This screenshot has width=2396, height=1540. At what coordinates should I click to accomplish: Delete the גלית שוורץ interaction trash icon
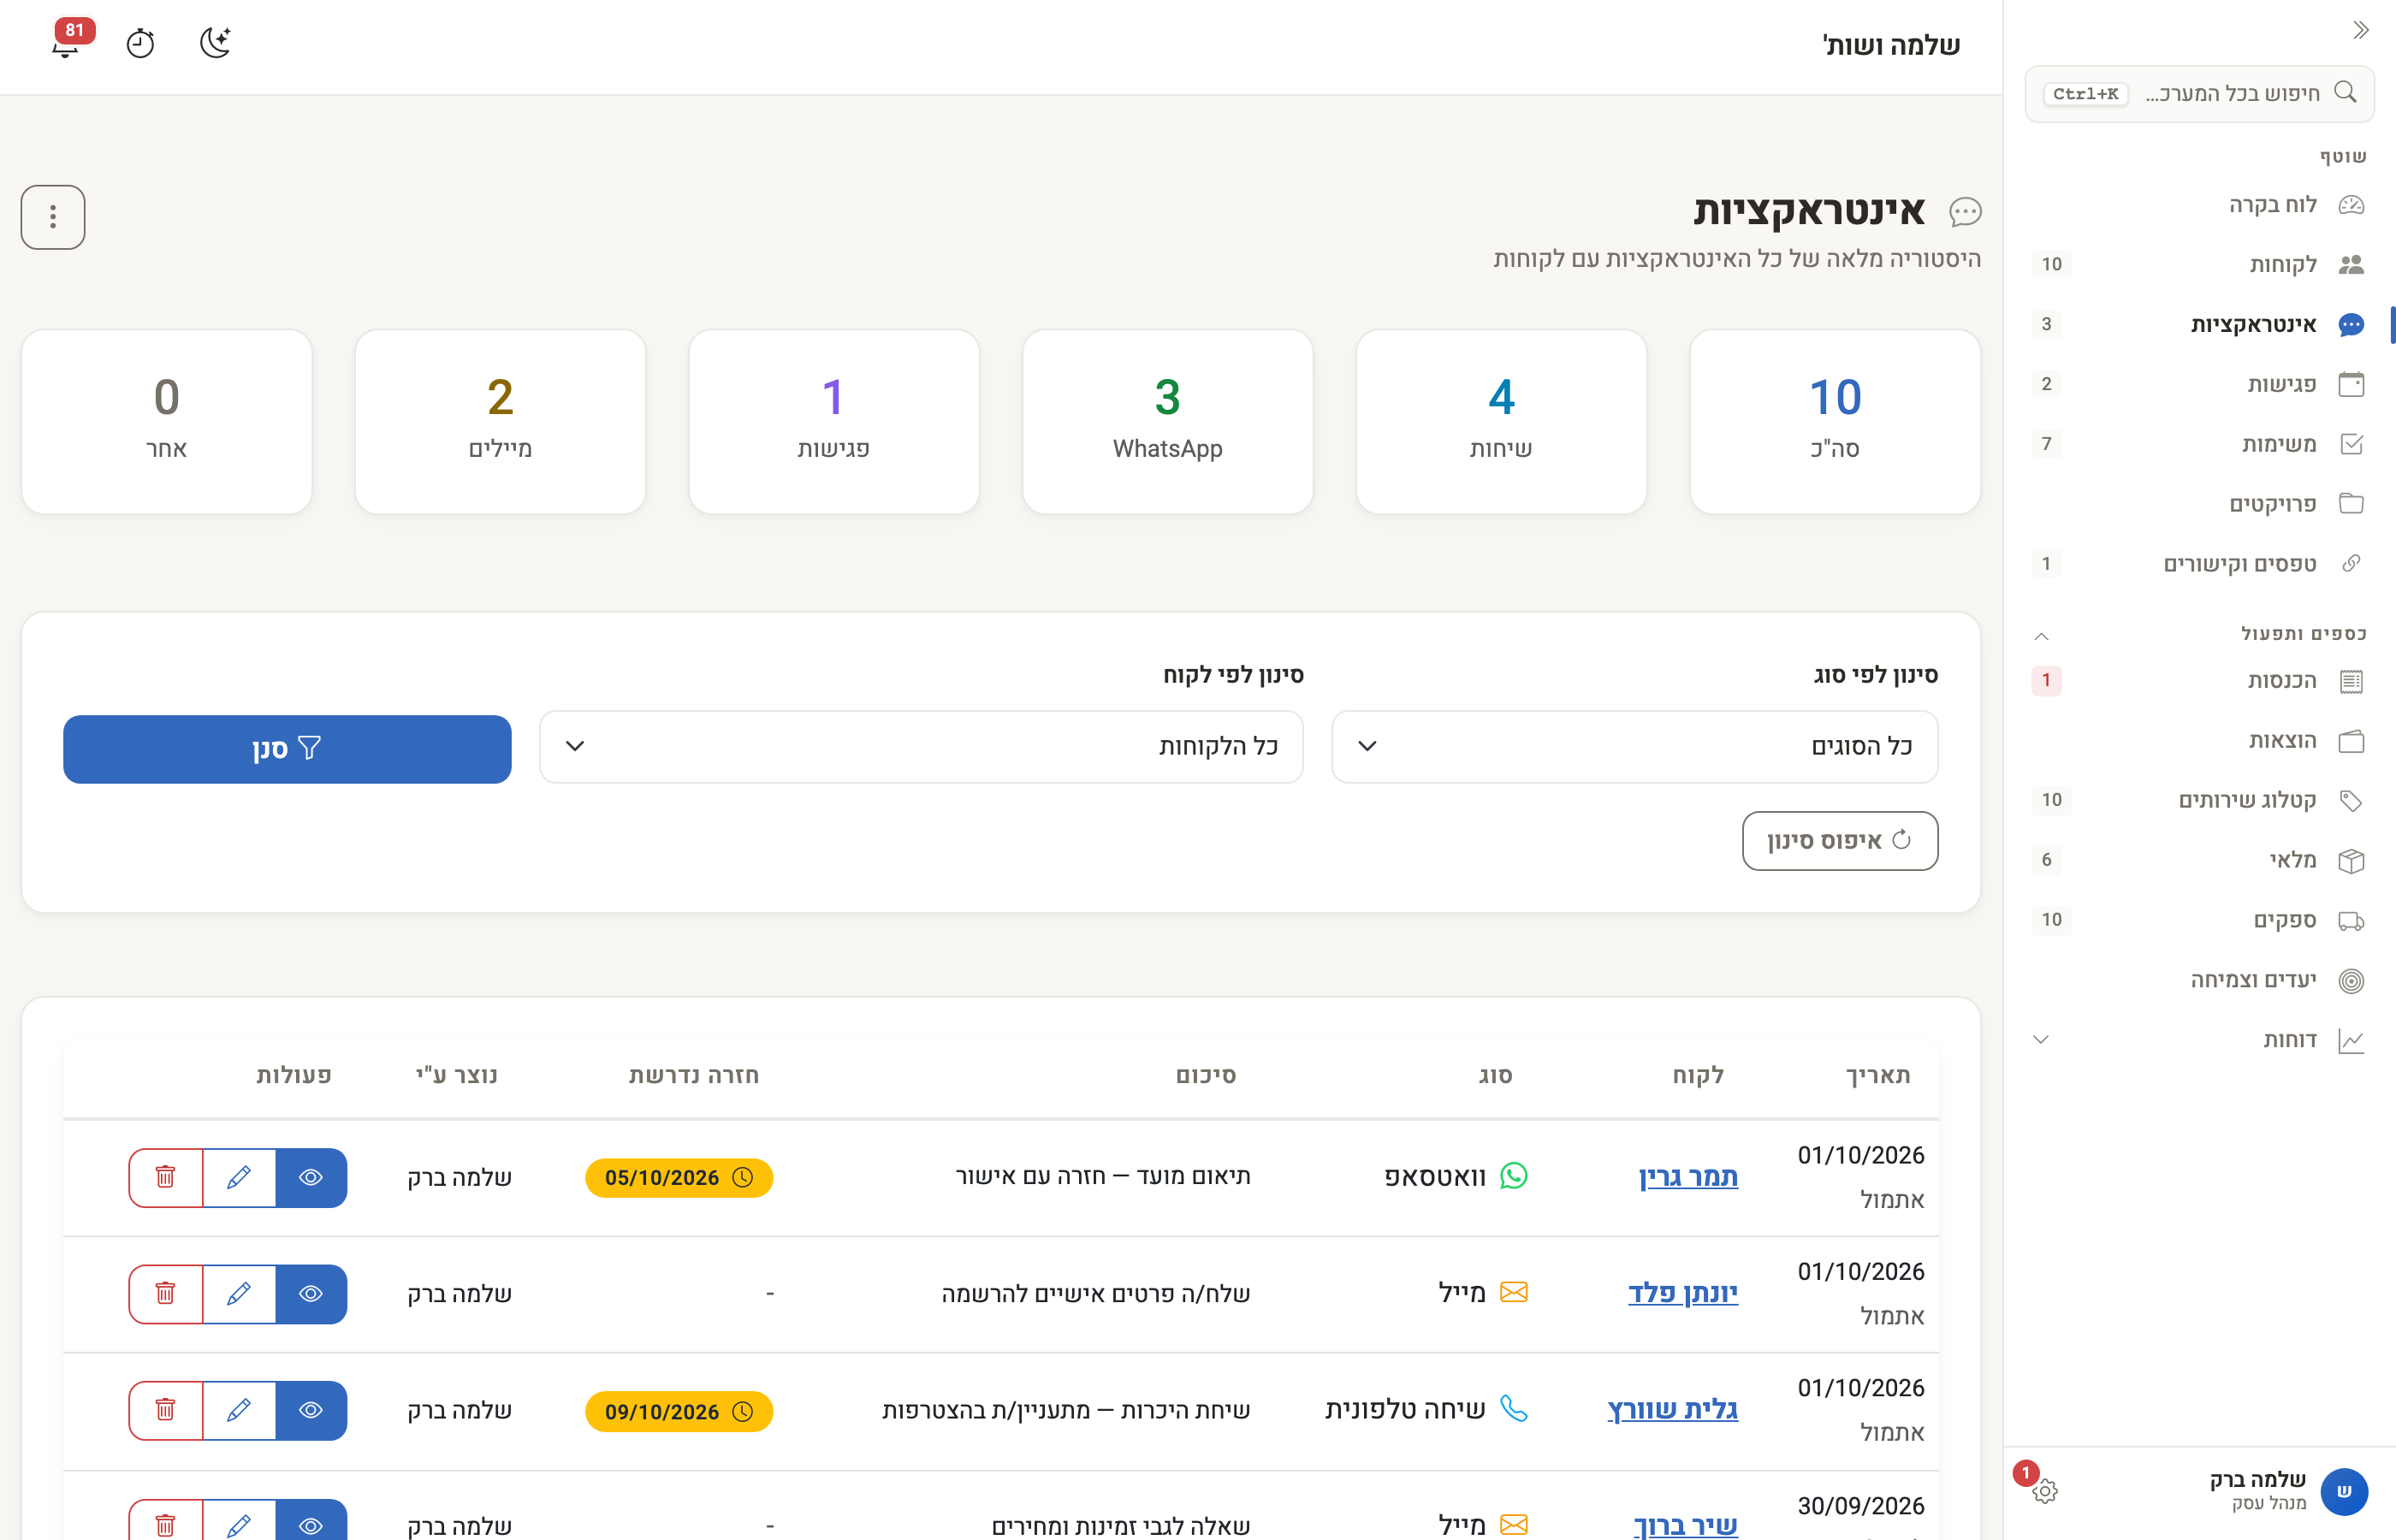(x=166, y=1410)
